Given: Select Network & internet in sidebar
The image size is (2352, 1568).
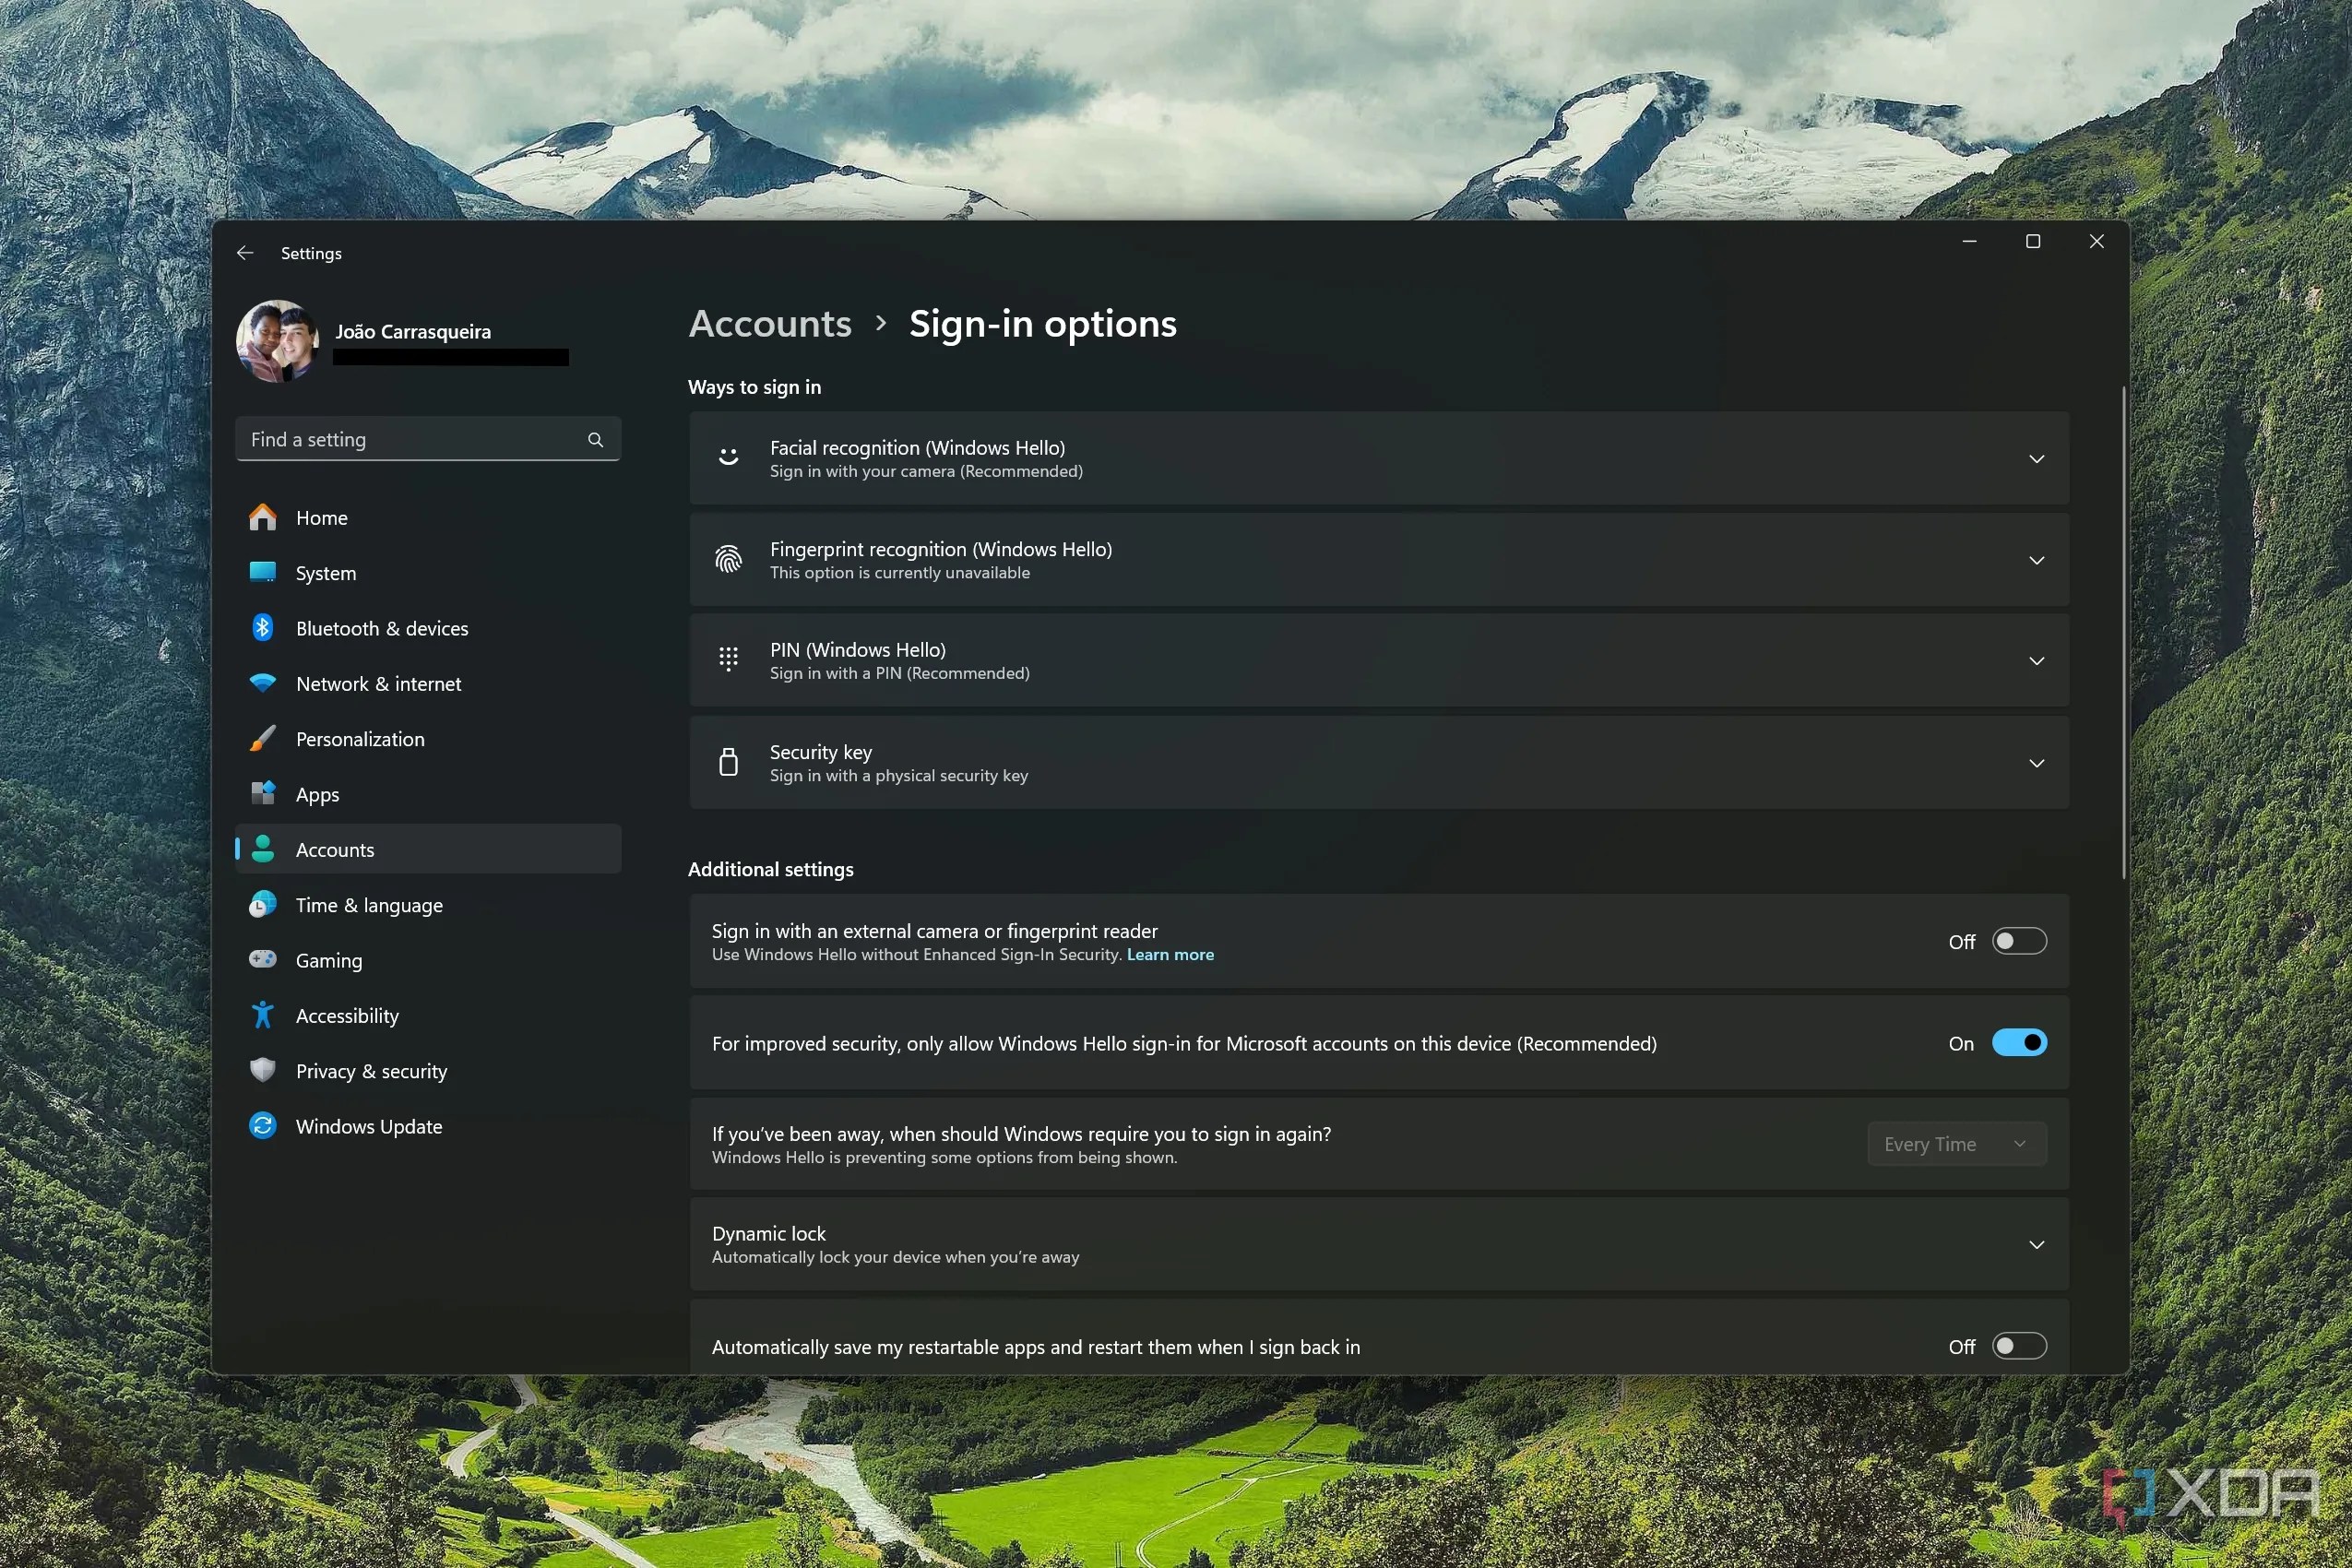Looking at the screenshot, I should 378,684.
